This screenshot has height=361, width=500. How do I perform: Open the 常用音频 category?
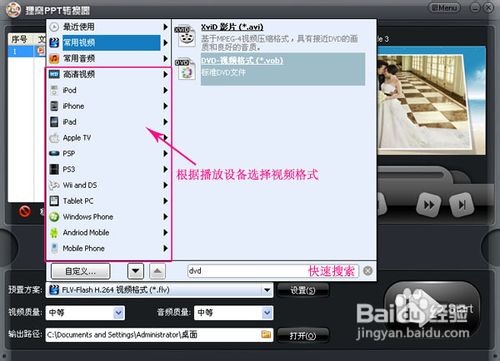click(x=109, y=59)
